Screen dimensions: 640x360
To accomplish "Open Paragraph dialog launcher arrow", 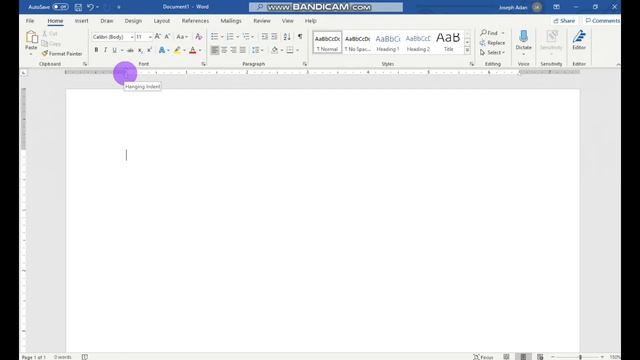I will point(304,64).
